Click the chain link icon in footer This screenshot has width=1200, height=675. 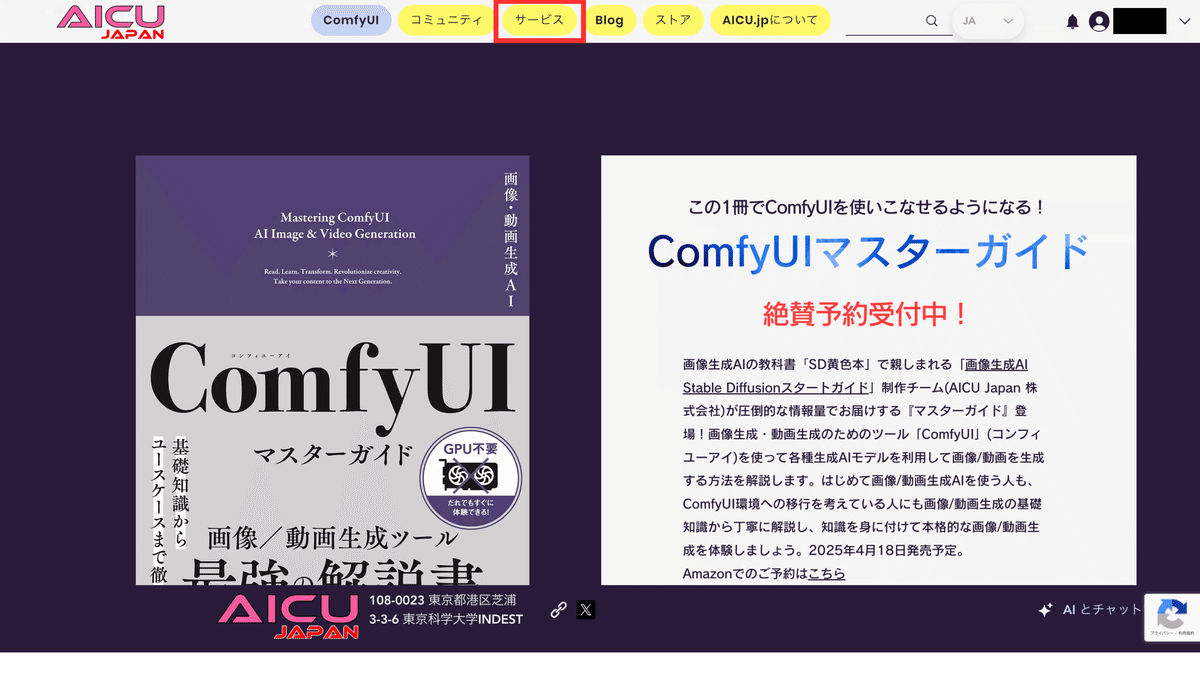tap(559, 609)
